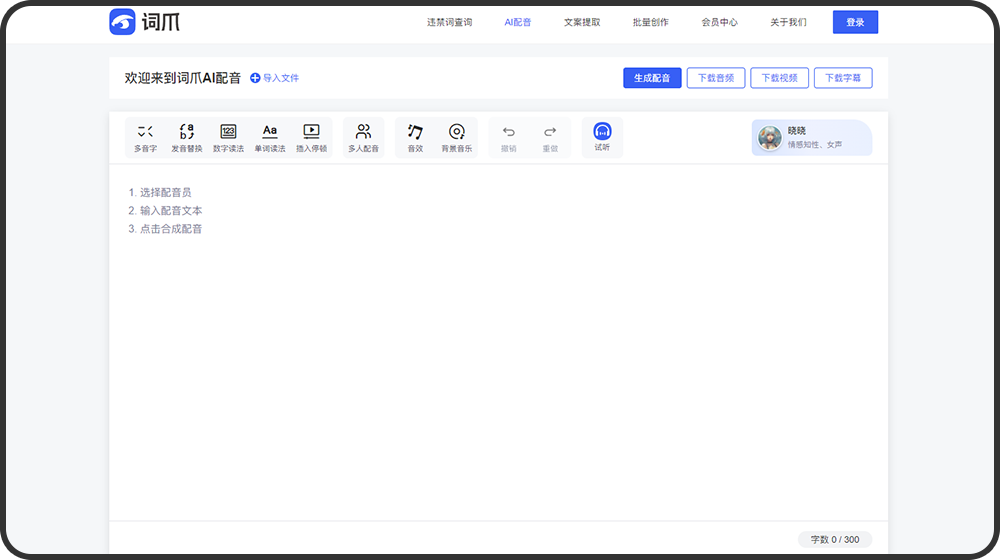Click the 撤销 undo arrow
The height and width of the screenshot is (560, 1000).
(x=508, y=137)
